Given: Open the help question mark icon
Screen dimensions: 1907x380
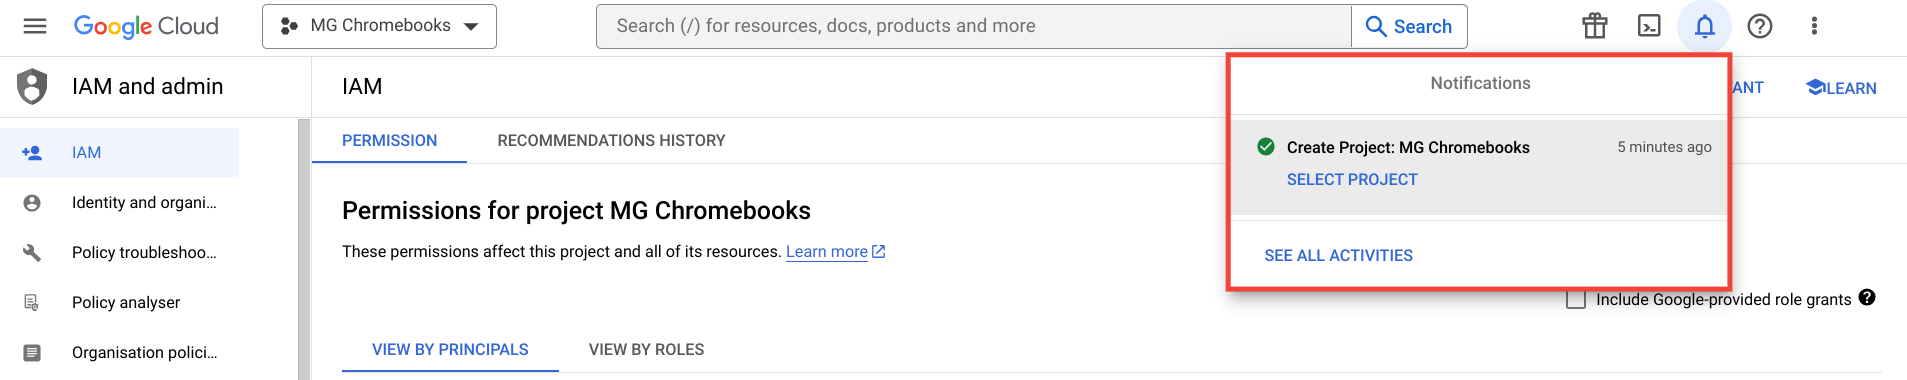Looking at the screenshot, I should point(1760,26).
